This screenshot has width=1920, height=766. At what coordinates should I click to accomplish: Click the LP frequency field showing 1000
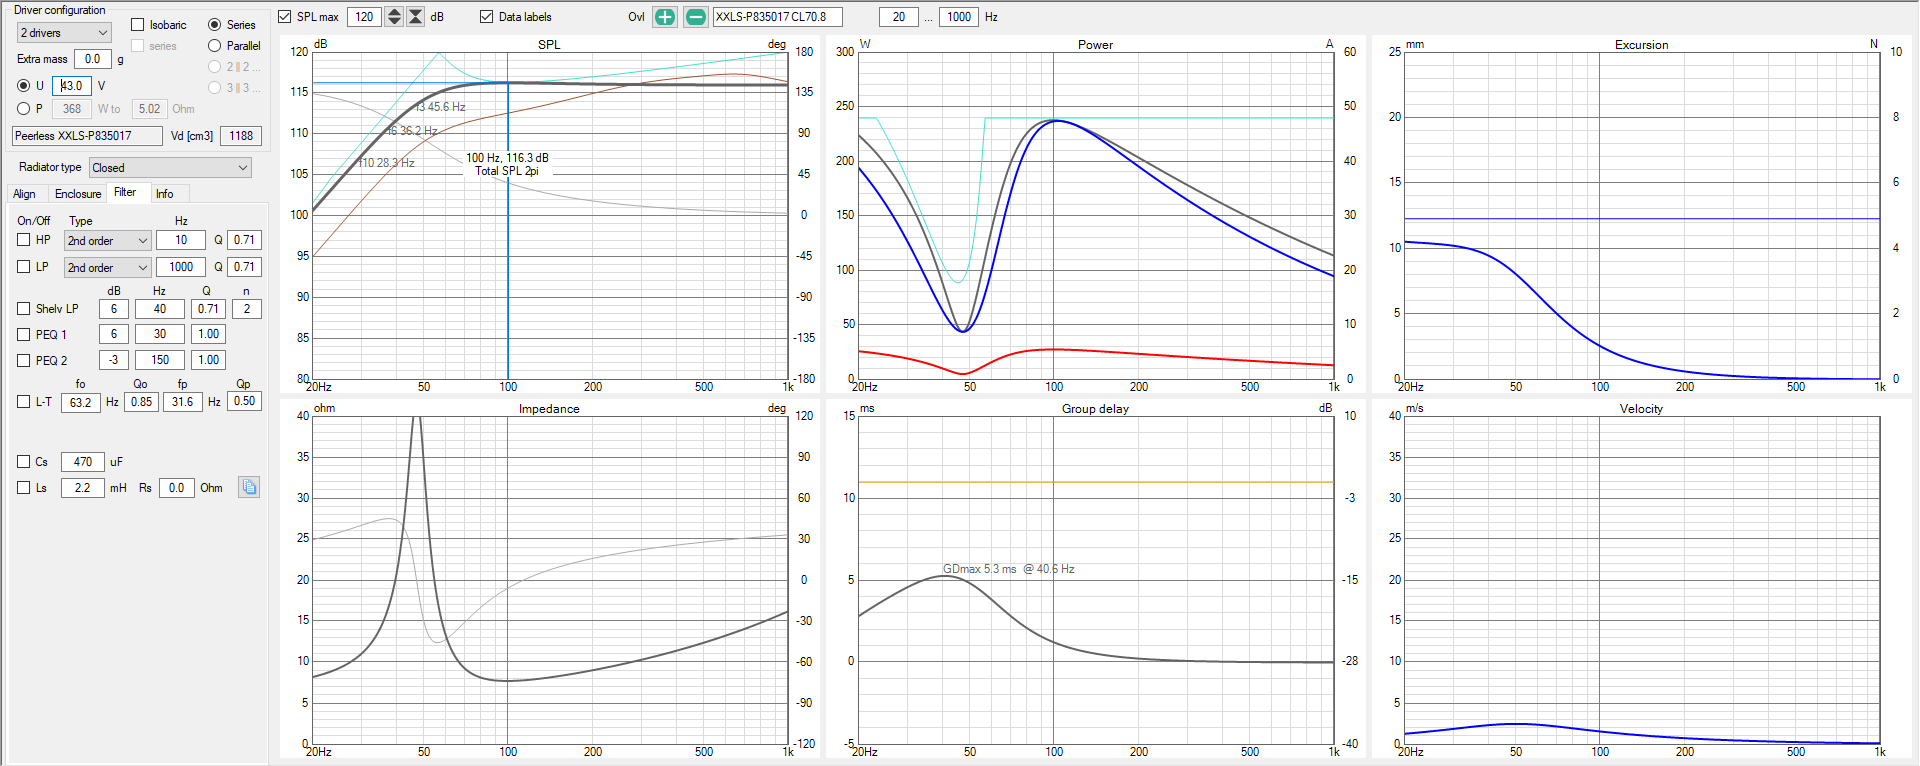click(181, 267)
